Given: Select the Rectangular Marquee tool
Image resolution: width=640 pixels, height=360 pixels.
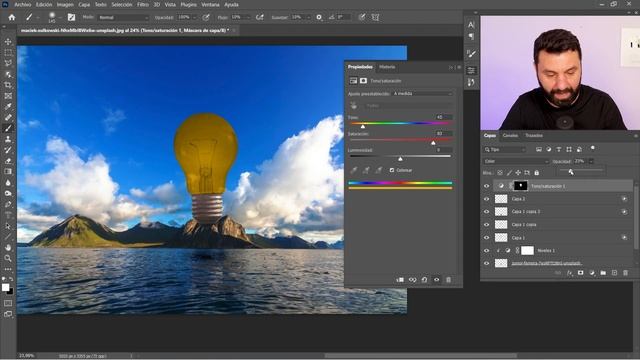Looking at the screenshot, I should tap(8, 53).
